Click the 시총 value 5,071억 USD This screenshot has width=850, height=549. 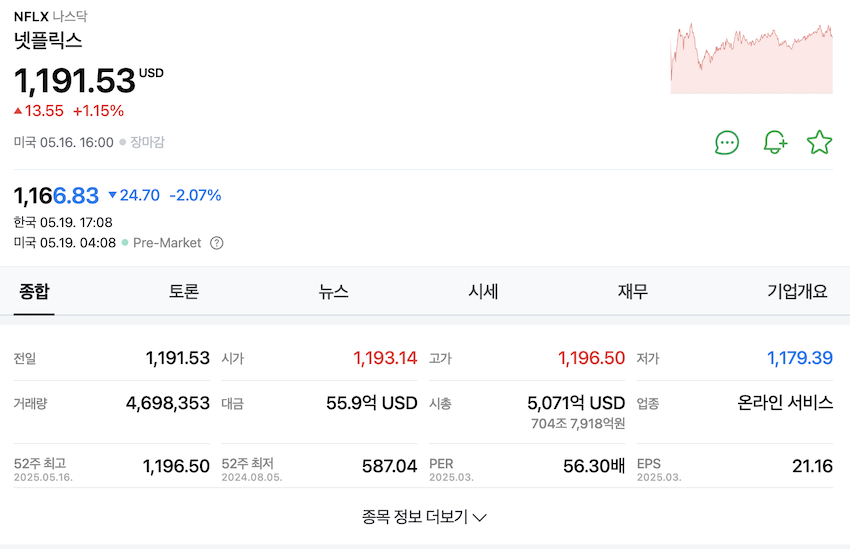click(576, 403)
